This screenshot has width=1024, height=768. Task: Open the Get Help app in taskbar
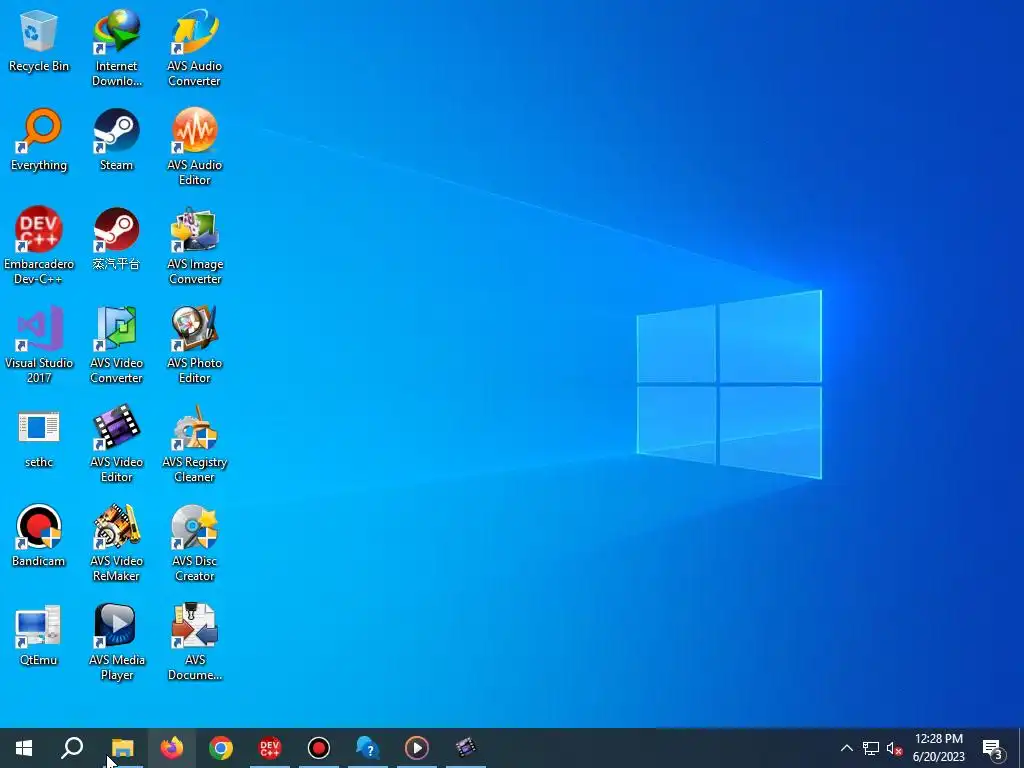(368, 748)
